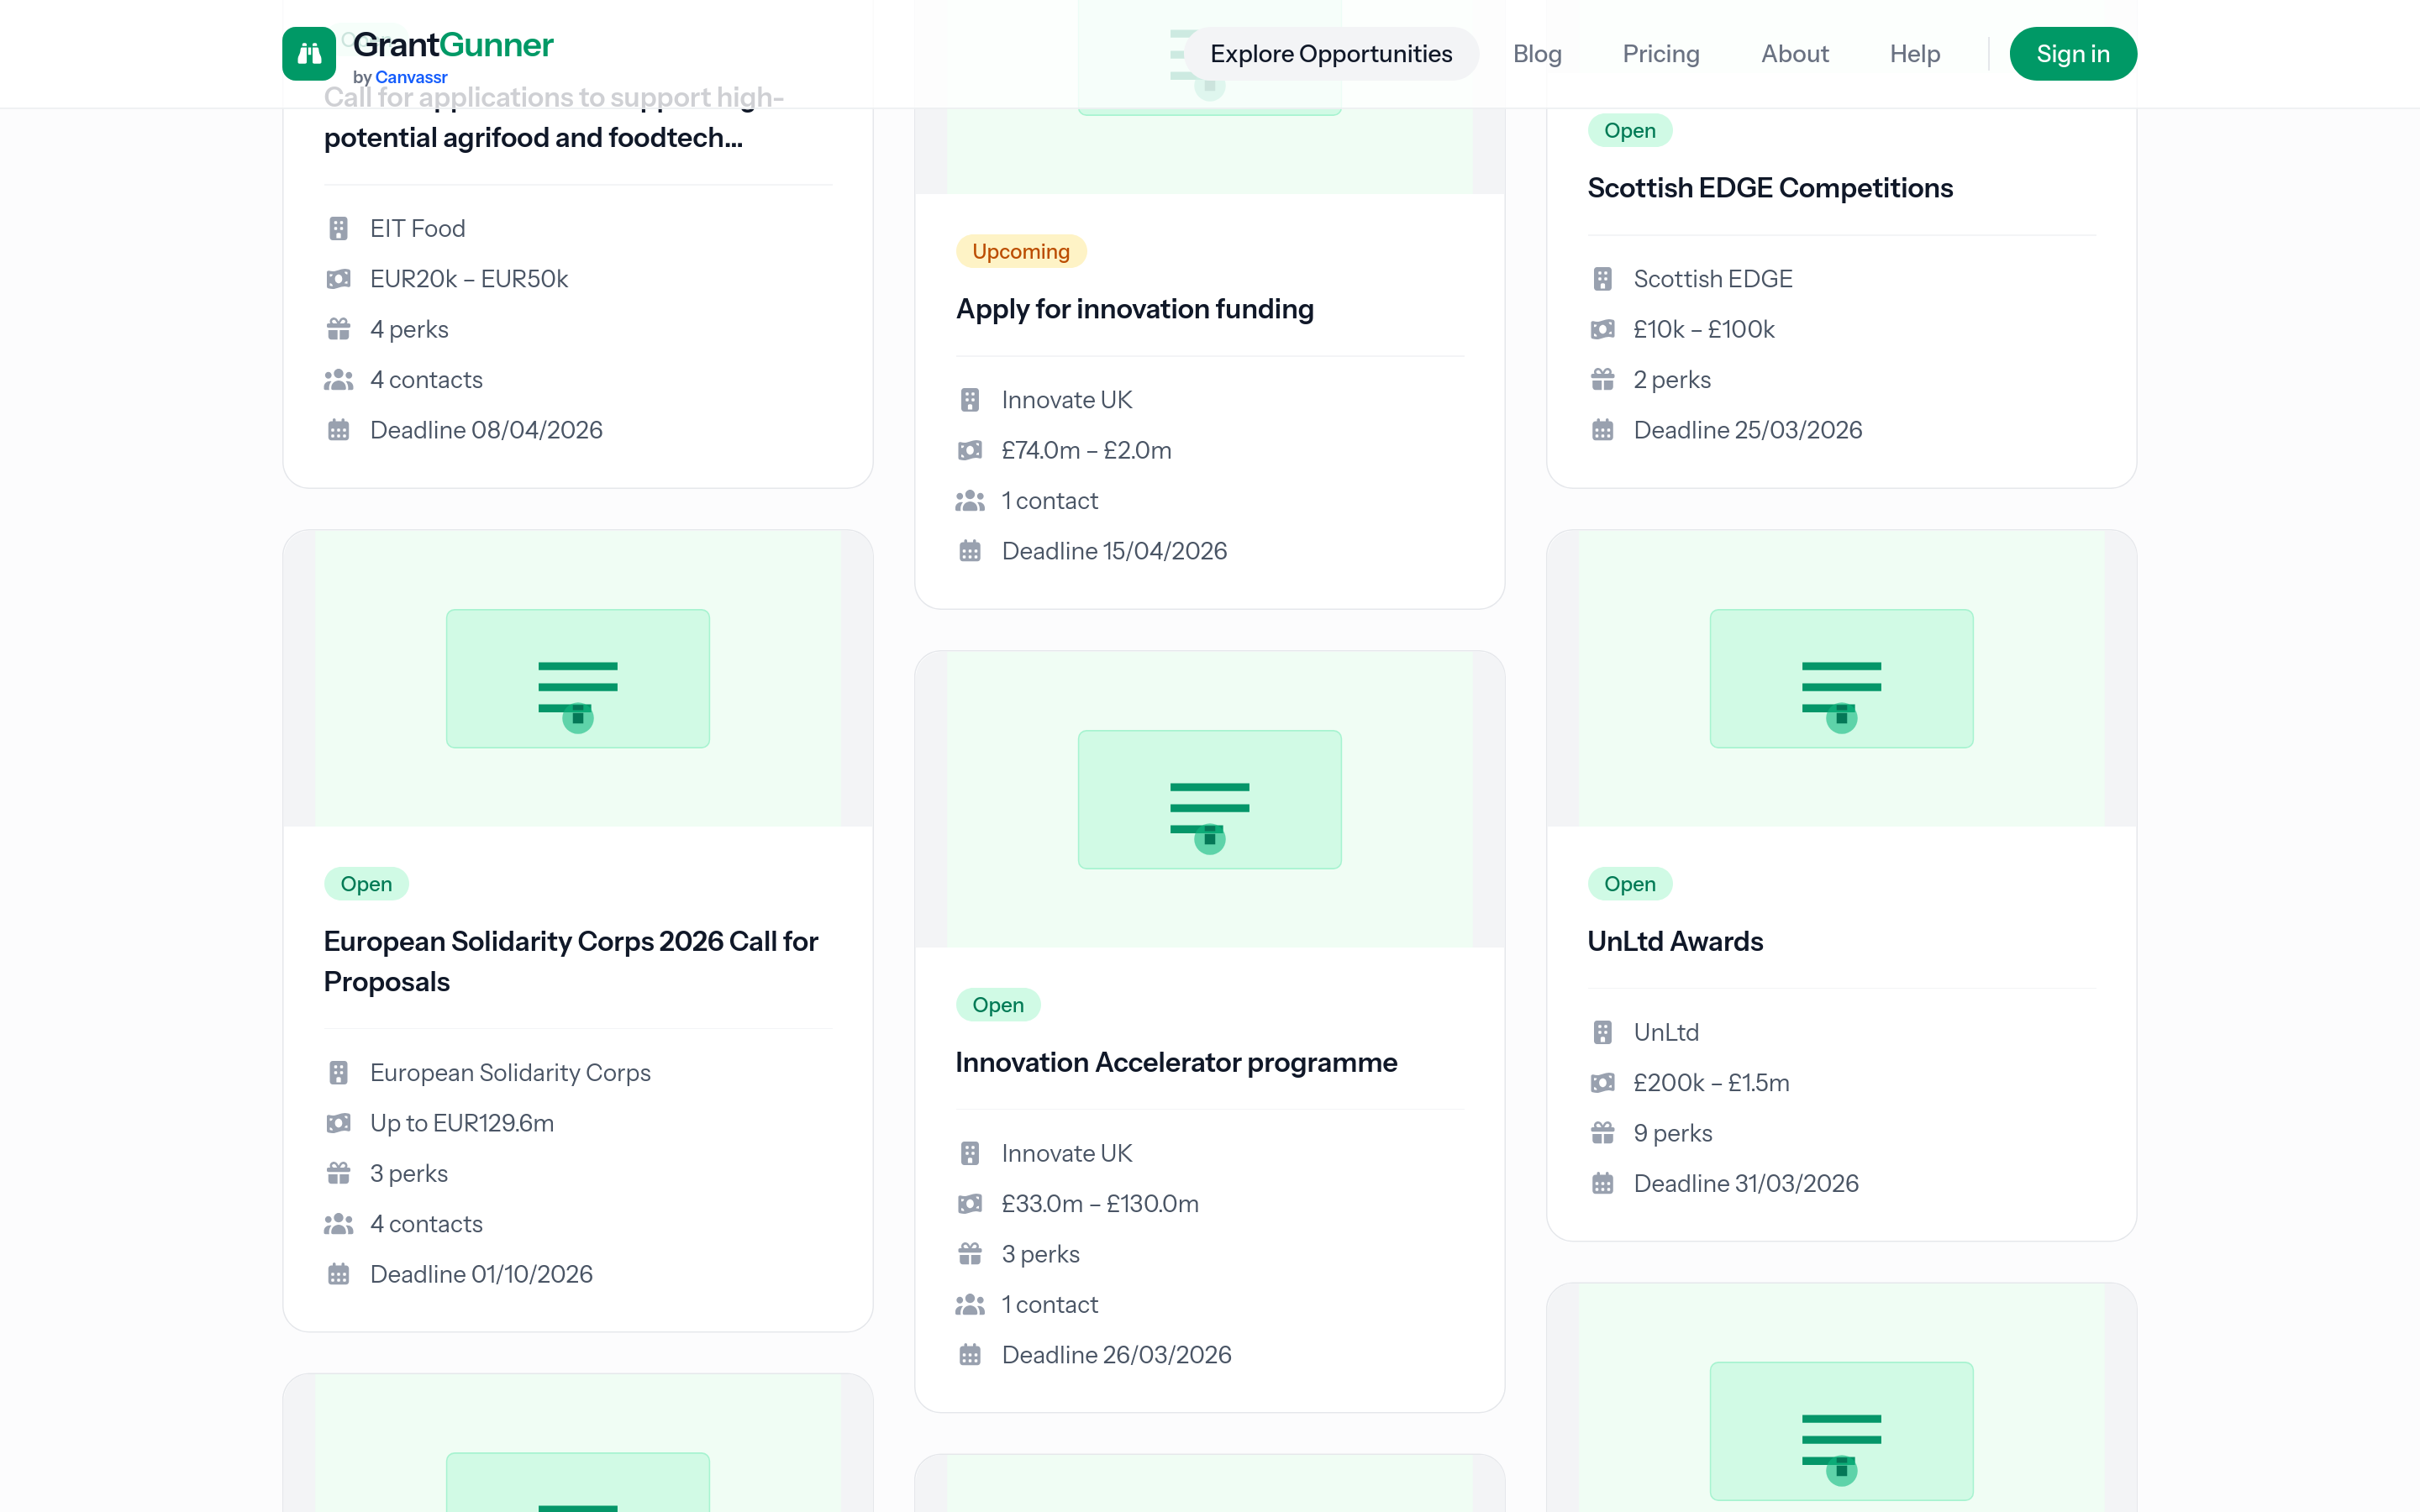This screenshot has width=2420, height=1512.
Task: Follow the Canvassr link under logo
Action: (x=411, y=77)
